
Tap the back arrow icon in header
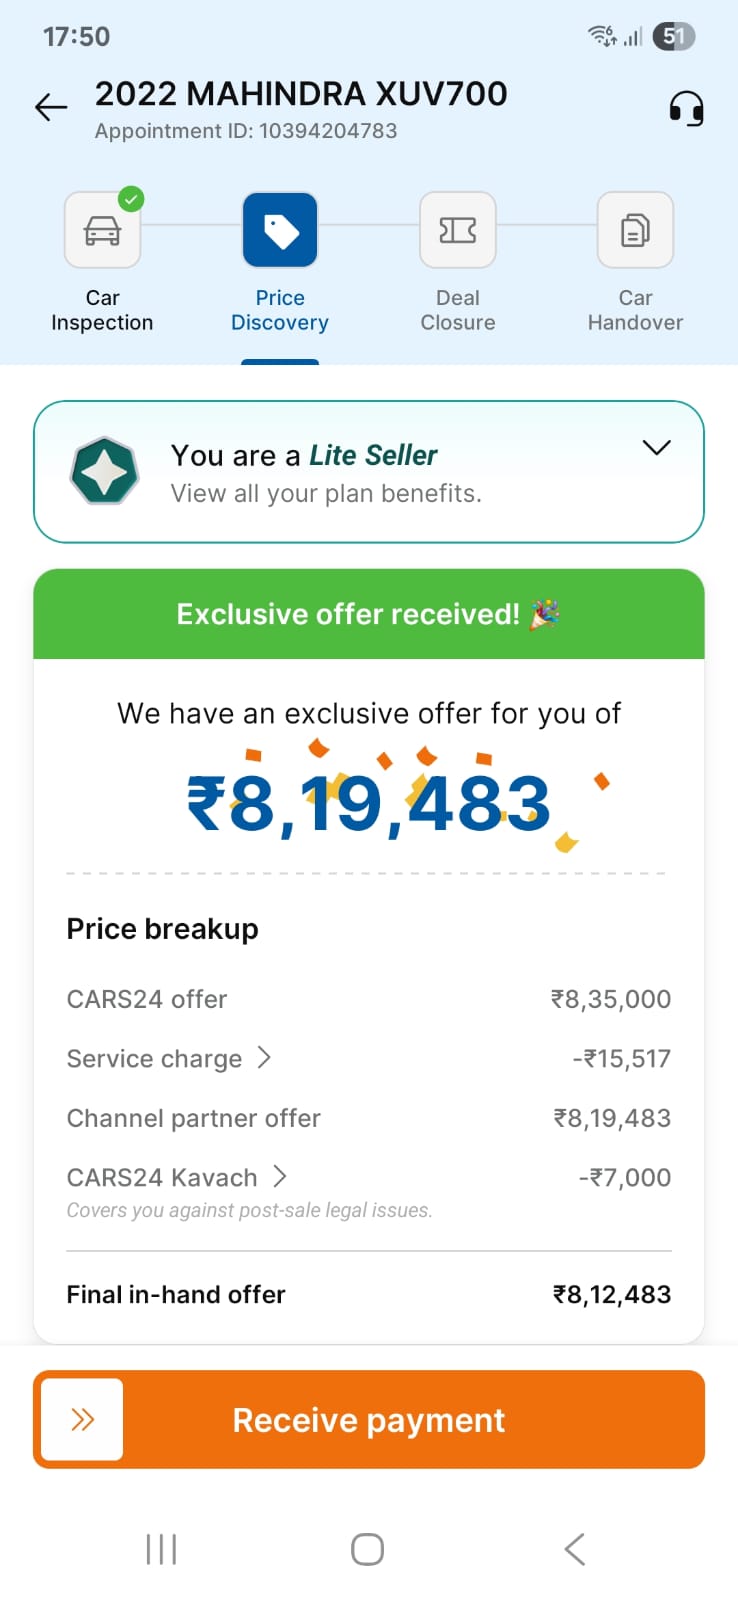[x=51, y=107]
